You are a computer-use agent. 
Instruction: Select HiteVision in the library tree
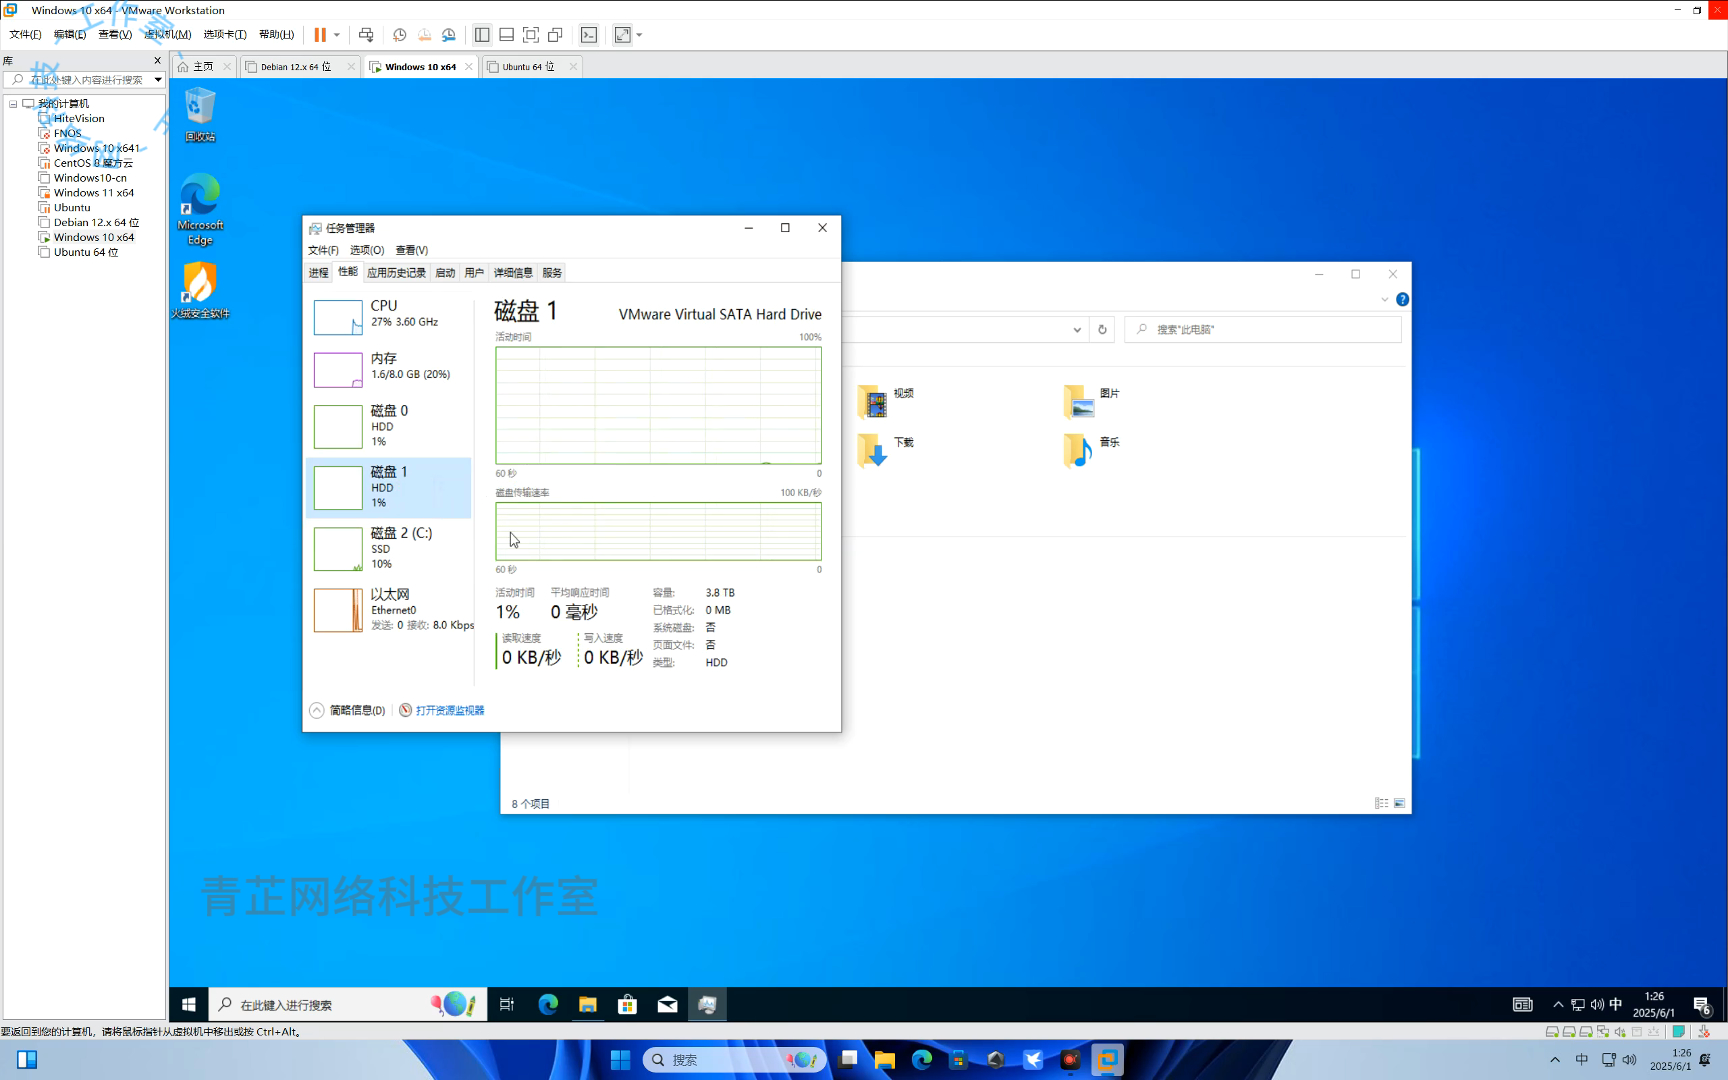[78, 119]
